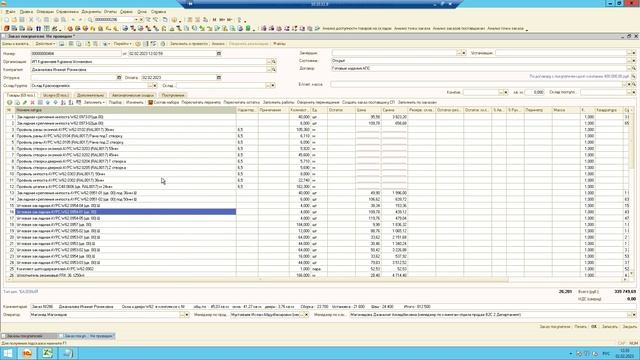Click the Номер input field
Image resolution: width=640 pixels, height=360 pixels.
point(76,53)
